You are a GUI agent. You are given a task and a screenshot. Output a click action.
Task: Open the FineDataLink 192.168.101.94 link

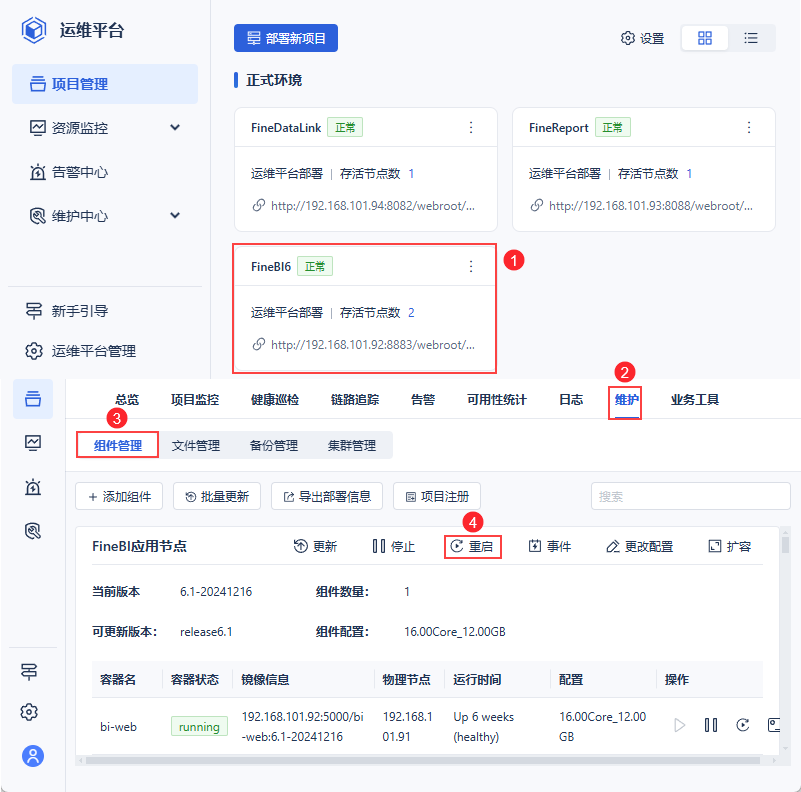[x=372, y=205]
